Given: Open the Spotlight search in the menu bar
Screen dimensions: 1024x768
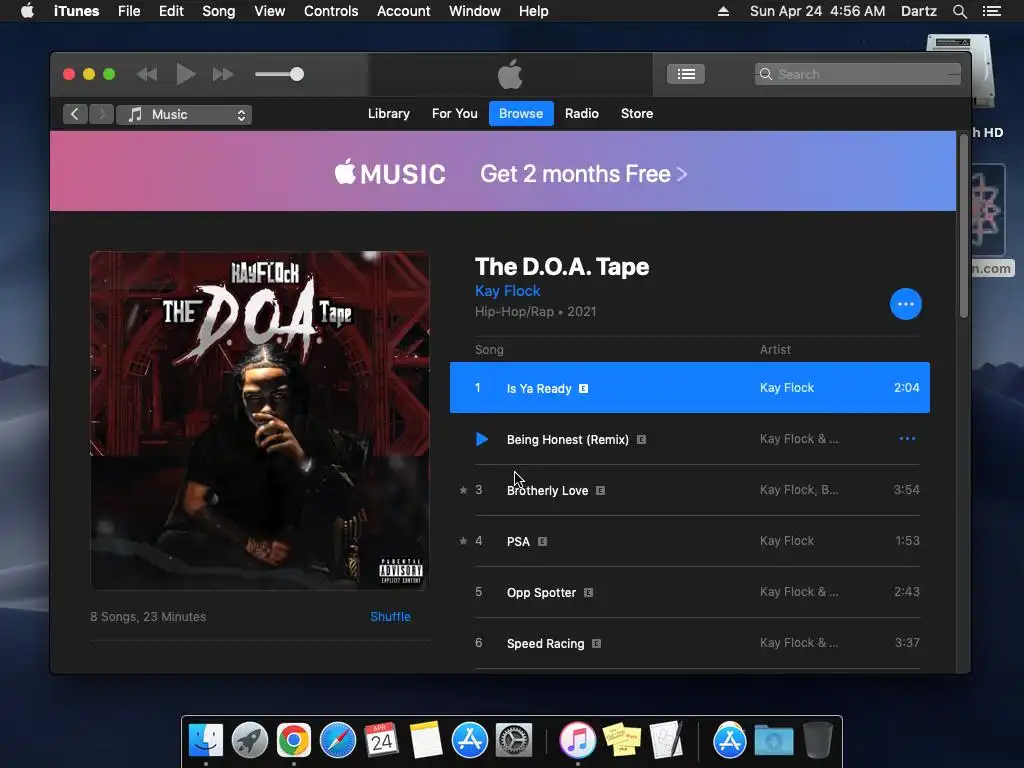Looking at the screenshot, I should [x=959, y=11].
